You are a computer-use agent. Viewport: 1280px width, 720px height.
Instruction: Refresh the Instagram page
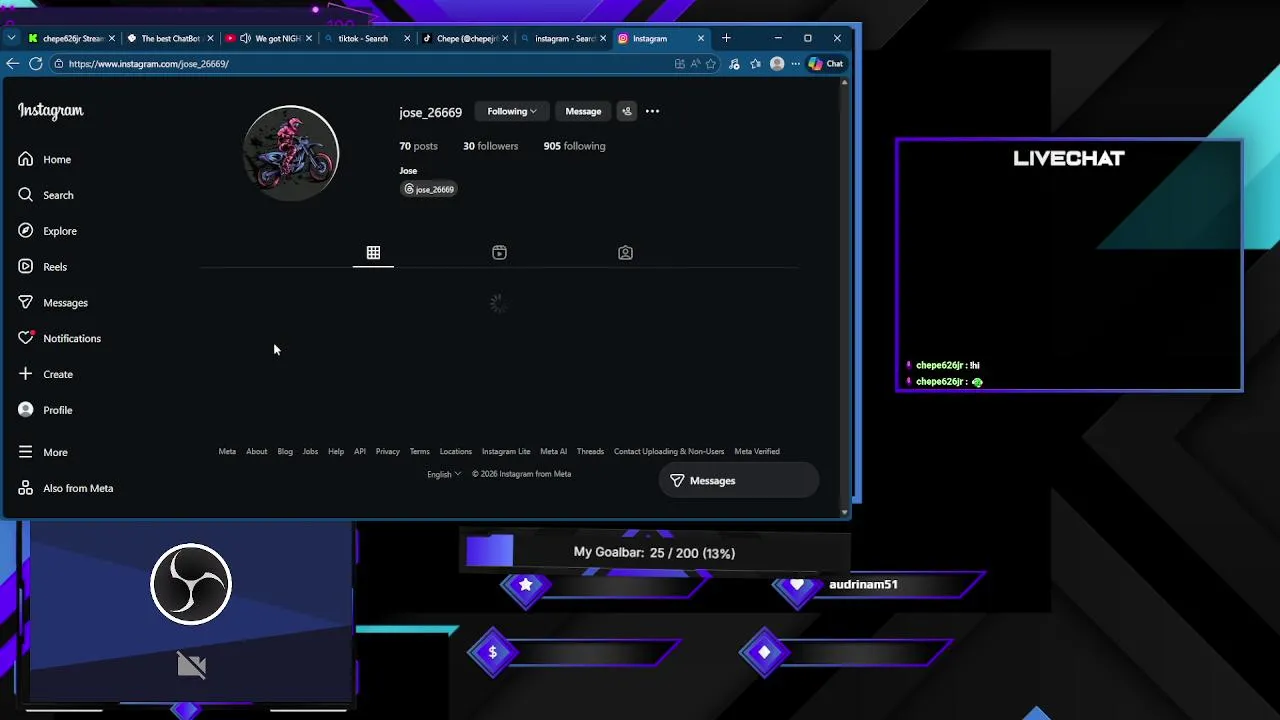[36, 63]
